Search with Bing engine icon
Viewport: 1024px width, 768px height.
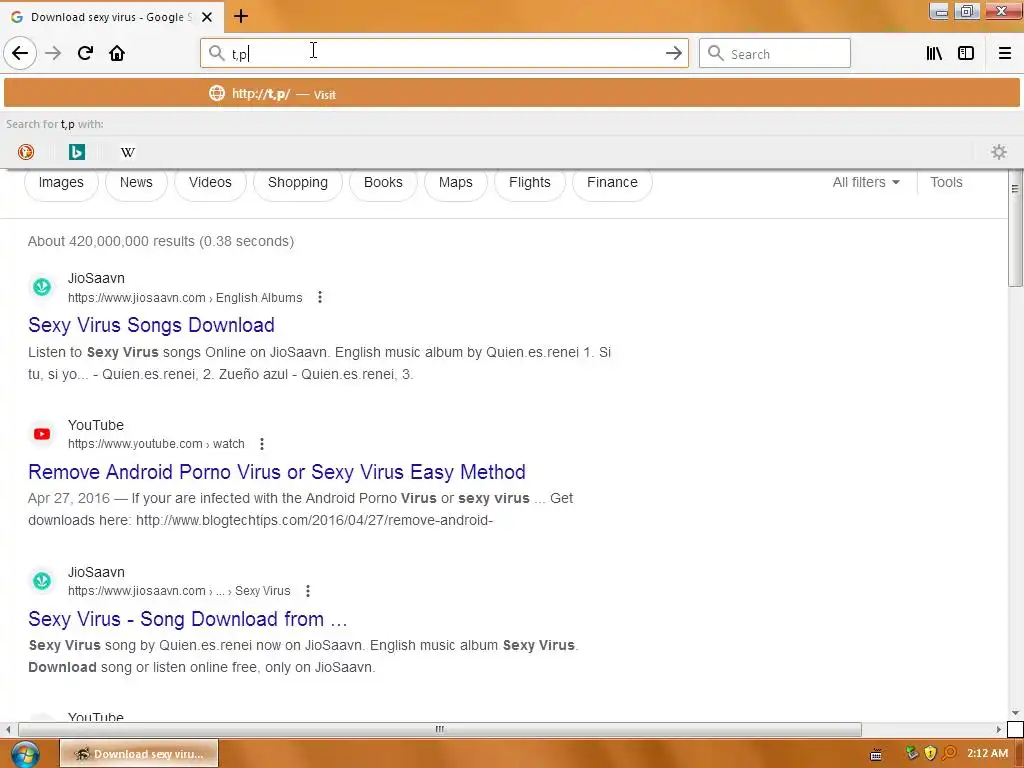point(77,152)
